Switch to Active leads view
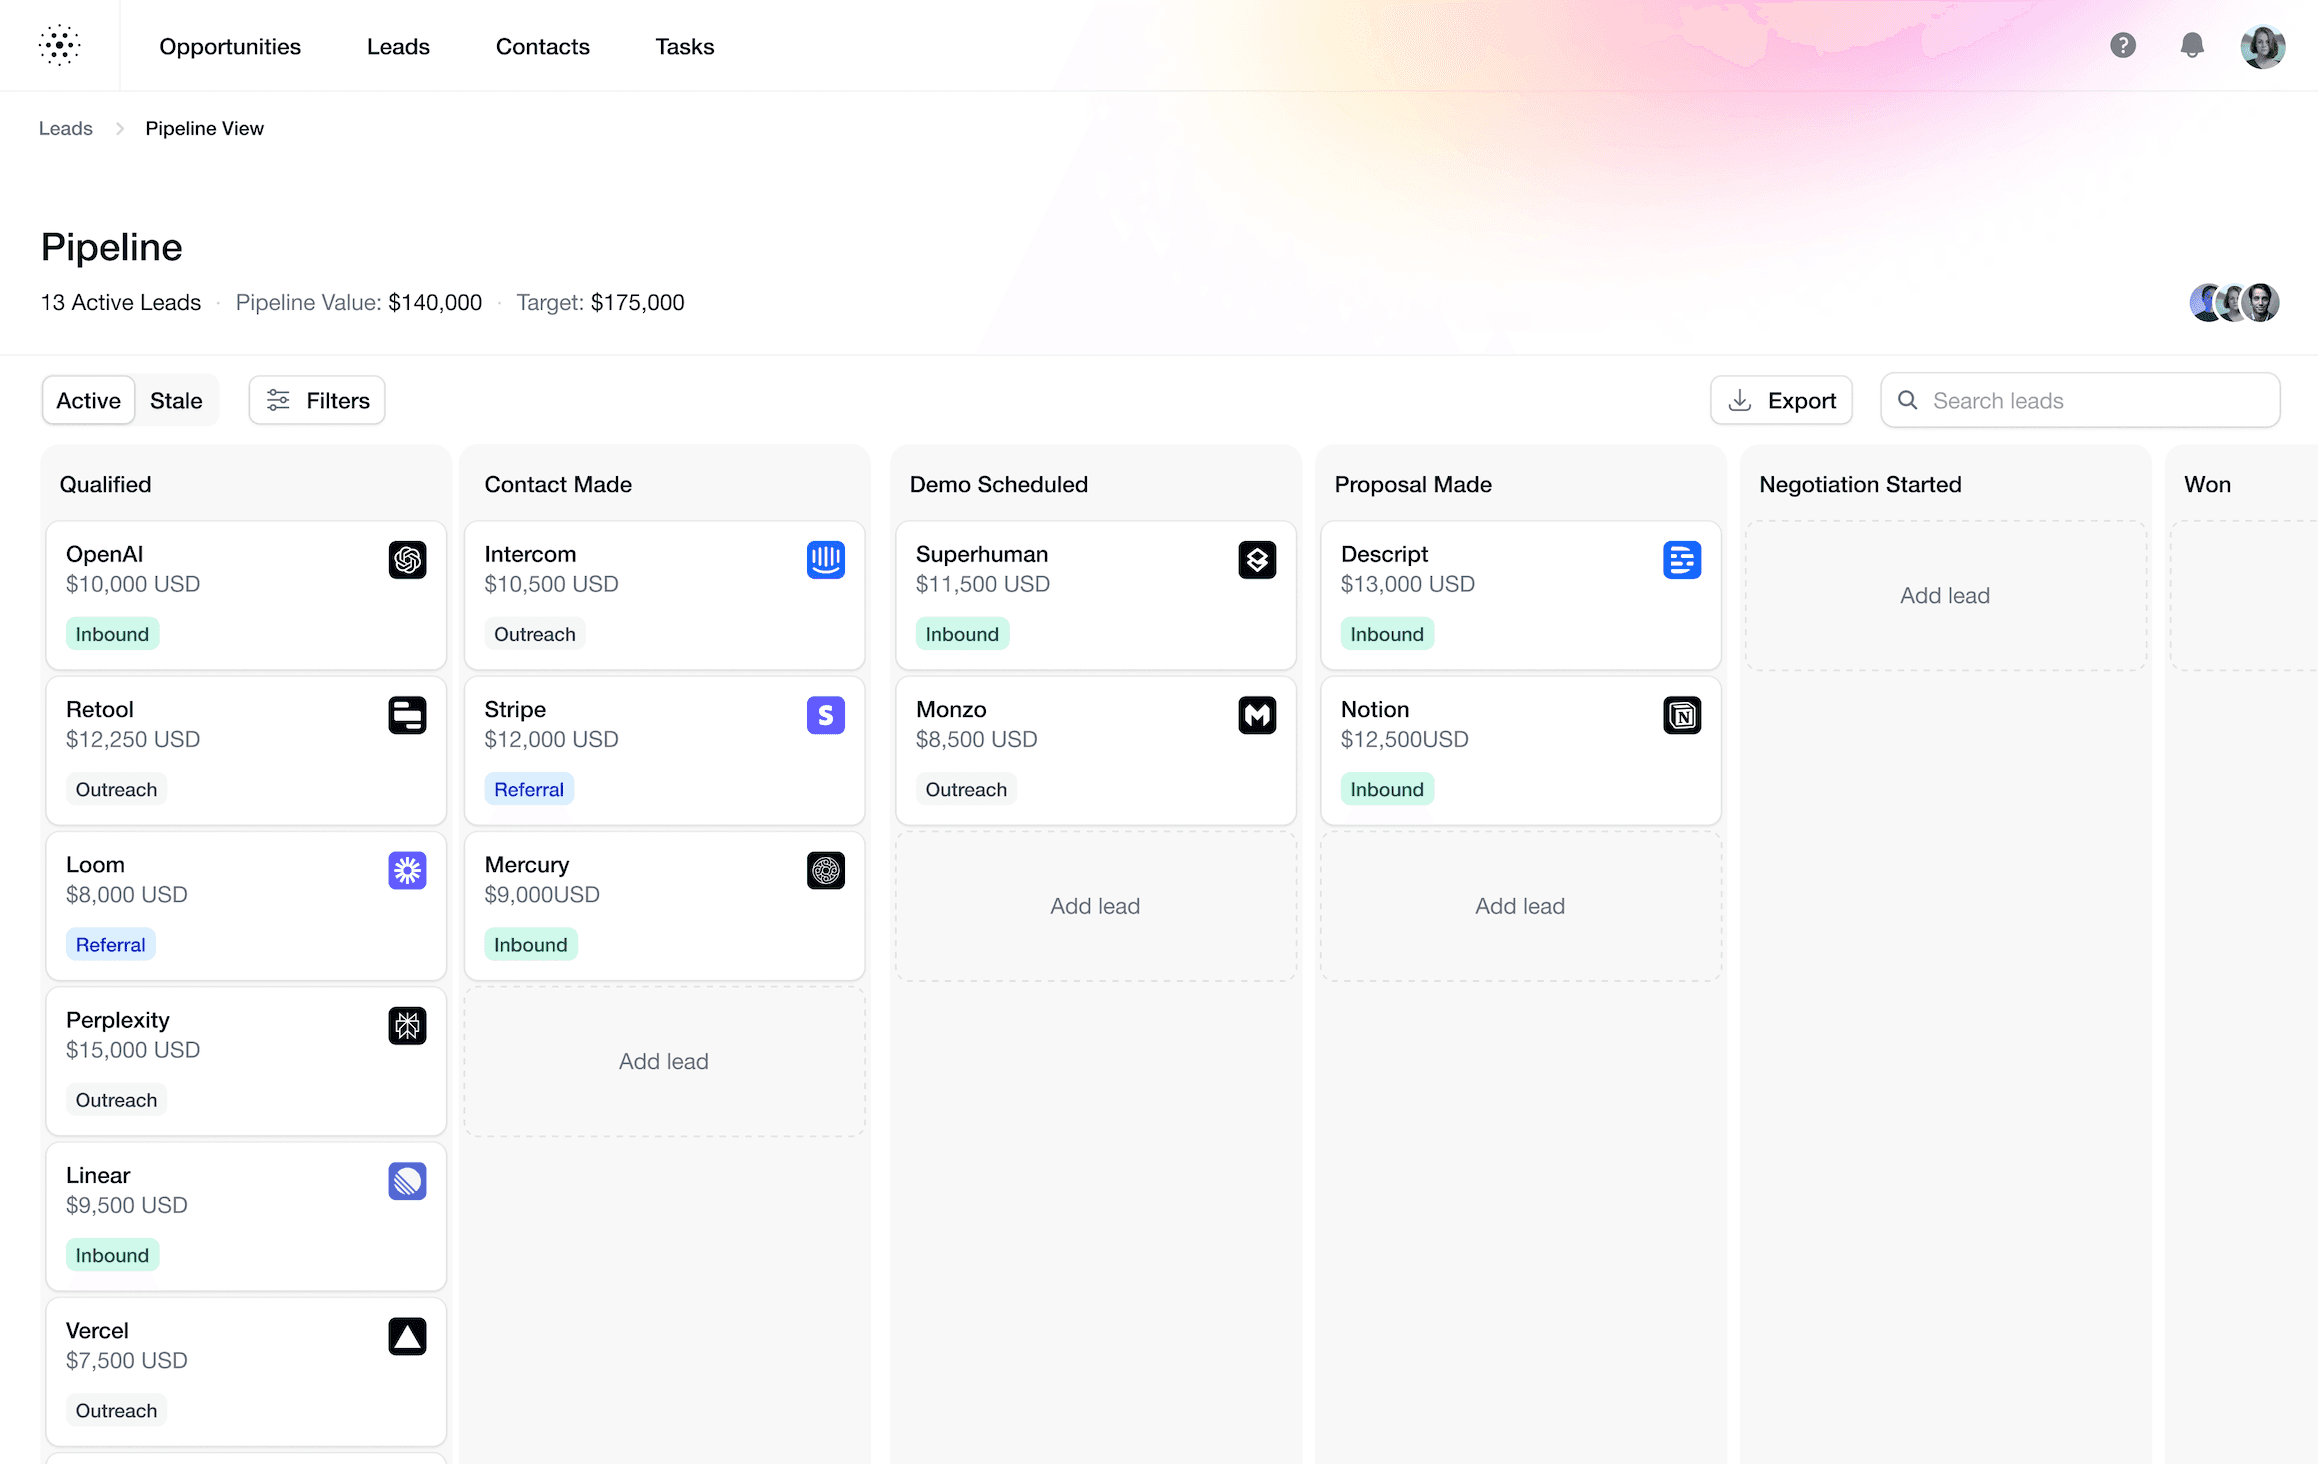Viewport: 2318px width, 1464px height. (x=88, y=400)
